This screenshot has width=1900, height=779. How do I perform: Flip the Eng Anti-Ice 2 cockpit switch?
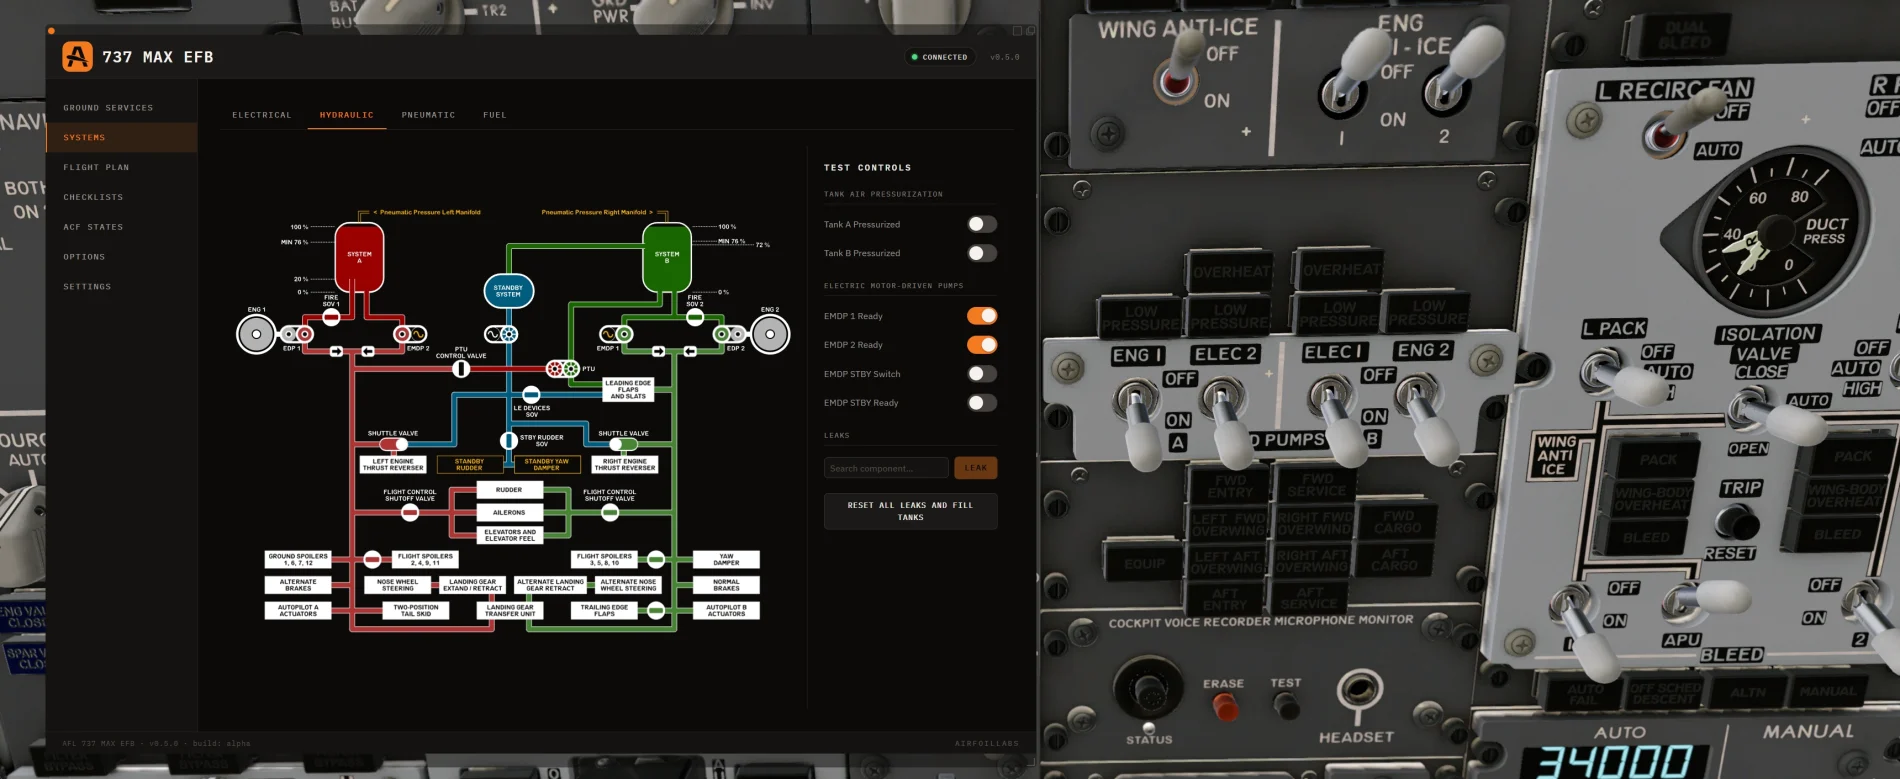click(x=1462, y=70)
